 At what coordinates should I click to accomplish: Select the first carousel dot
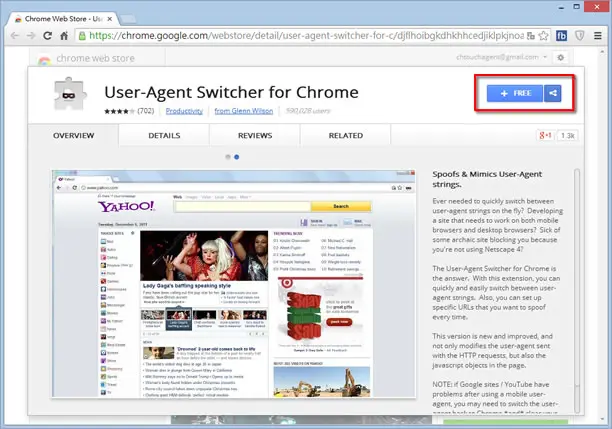[x=228, y=157]
